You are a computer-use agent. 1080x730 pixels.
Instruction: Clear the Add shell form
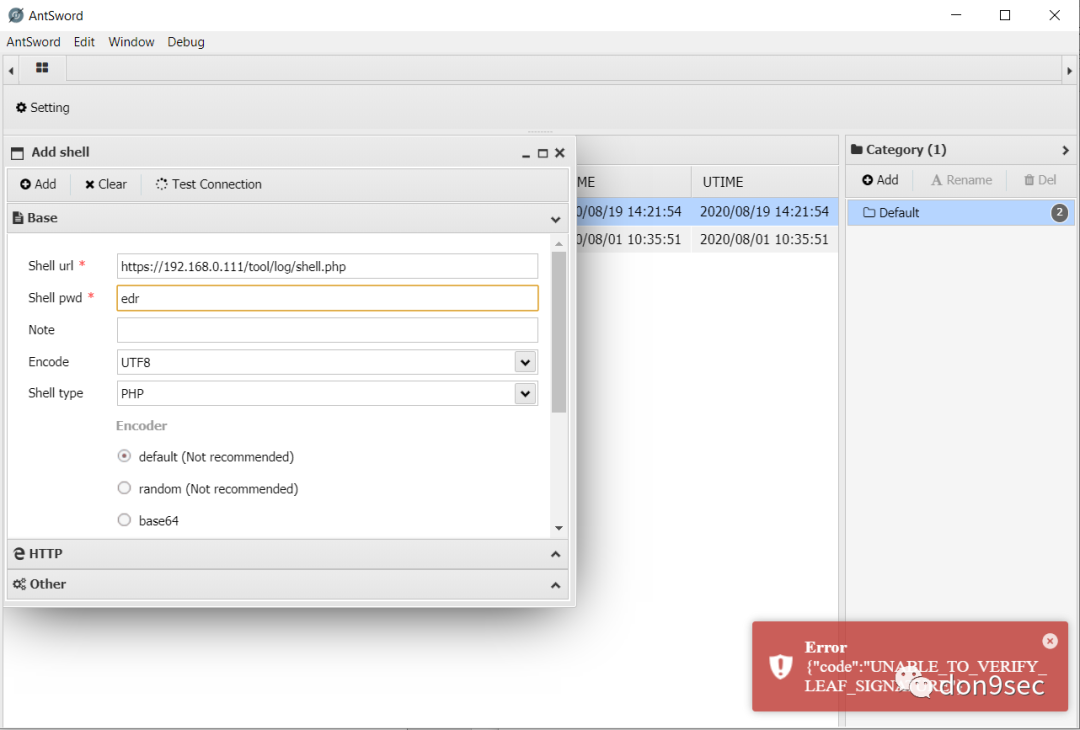(x=105, y=184)
